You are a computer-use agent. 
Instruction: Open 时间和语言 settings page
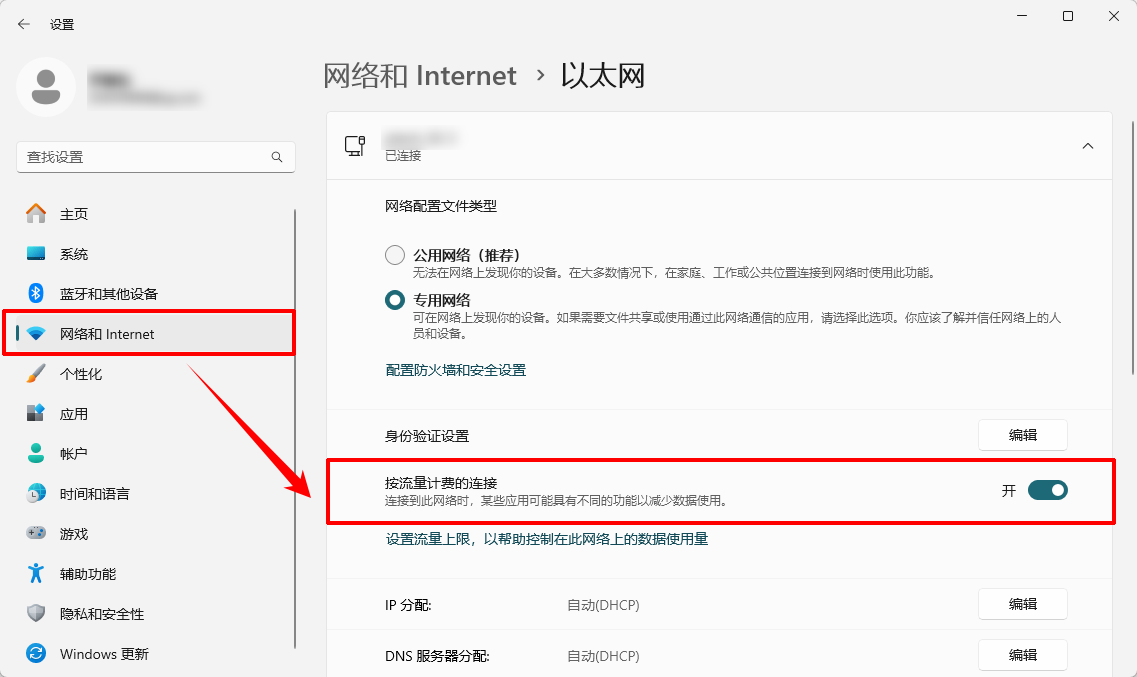pyautogui.click(x=154, y=494)
